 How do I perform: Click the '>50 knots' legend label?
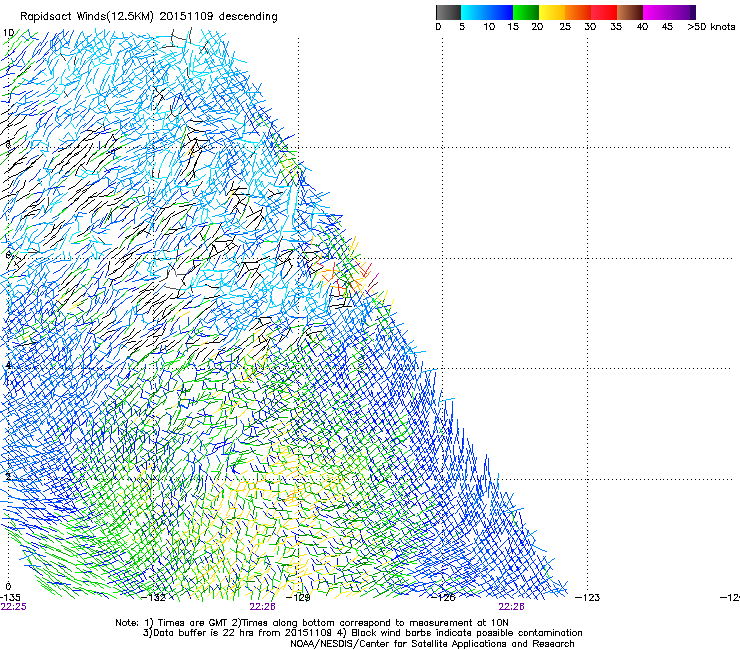711,27
